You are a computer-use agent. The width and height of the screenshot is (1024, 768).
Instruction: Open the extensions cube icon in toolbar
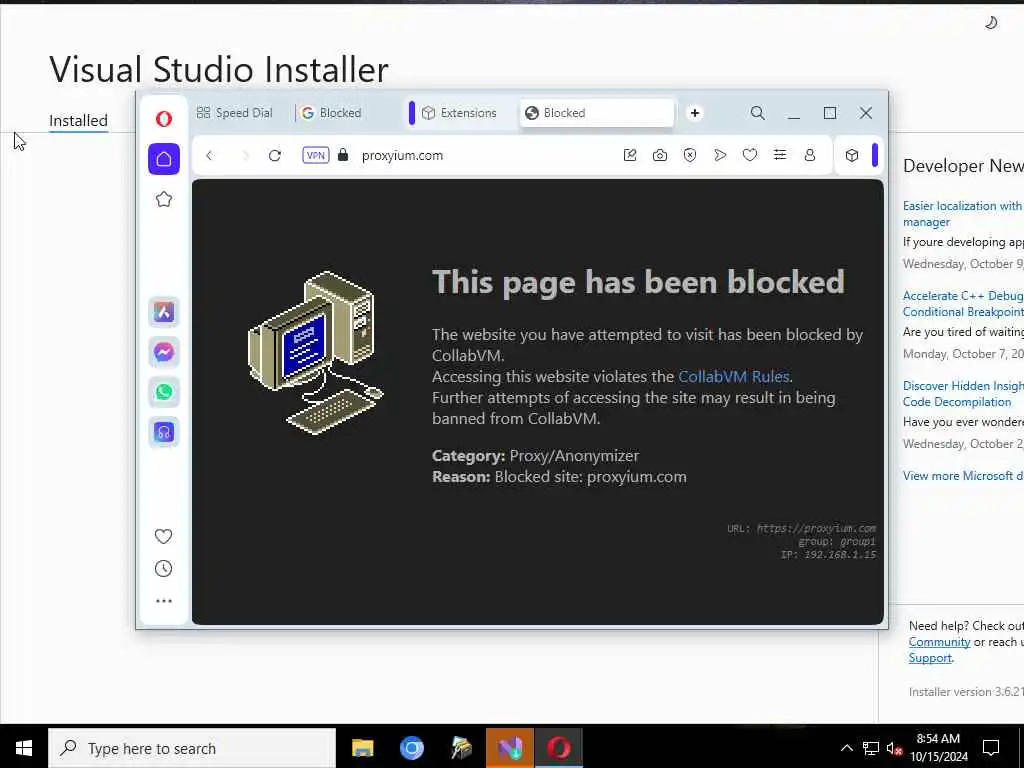click(x=852, y=155)
